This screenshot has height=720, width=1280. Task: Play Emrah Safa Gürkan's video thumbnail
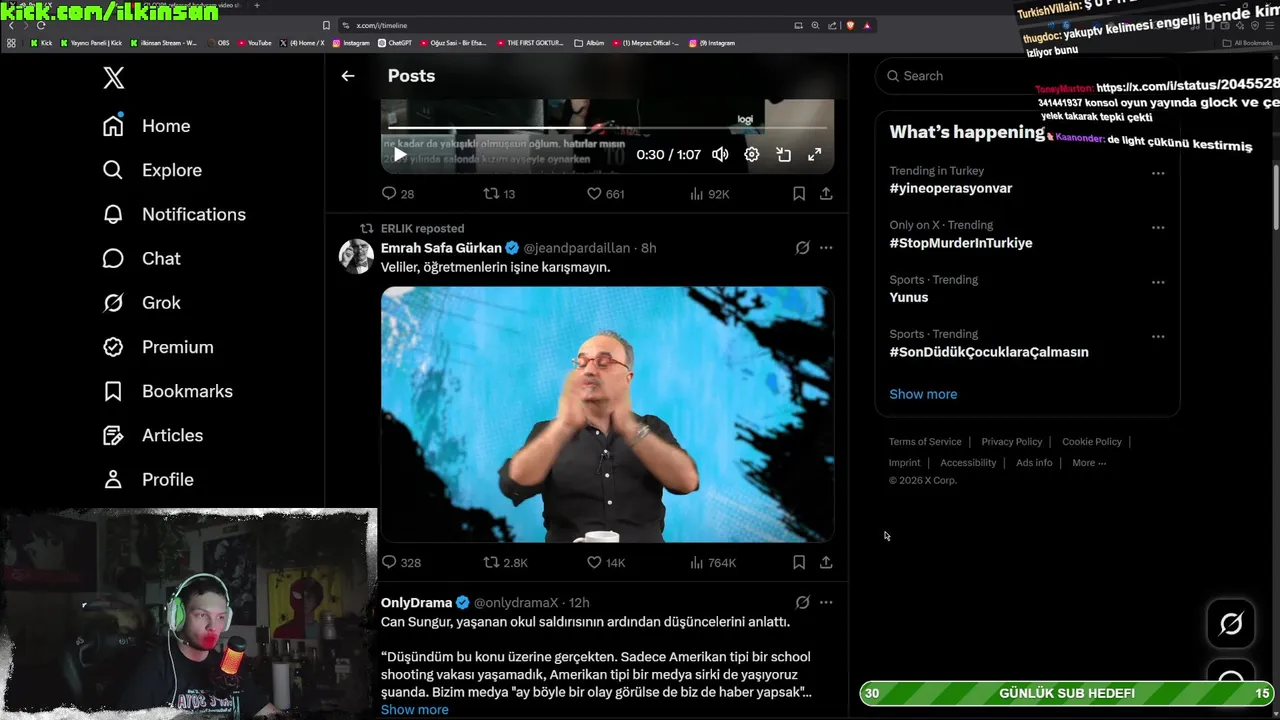607,414
